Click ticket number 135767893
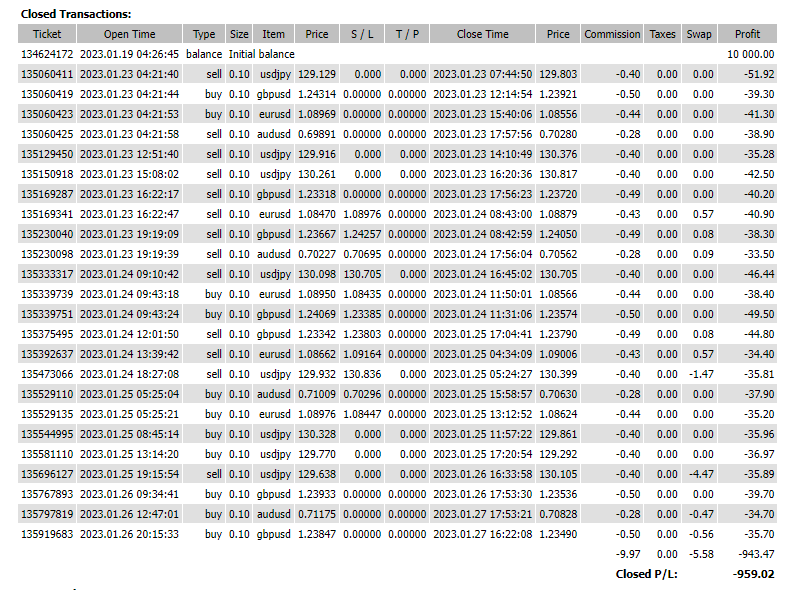Viewport: 802px width, 590px height. click(x=47, y=494)
